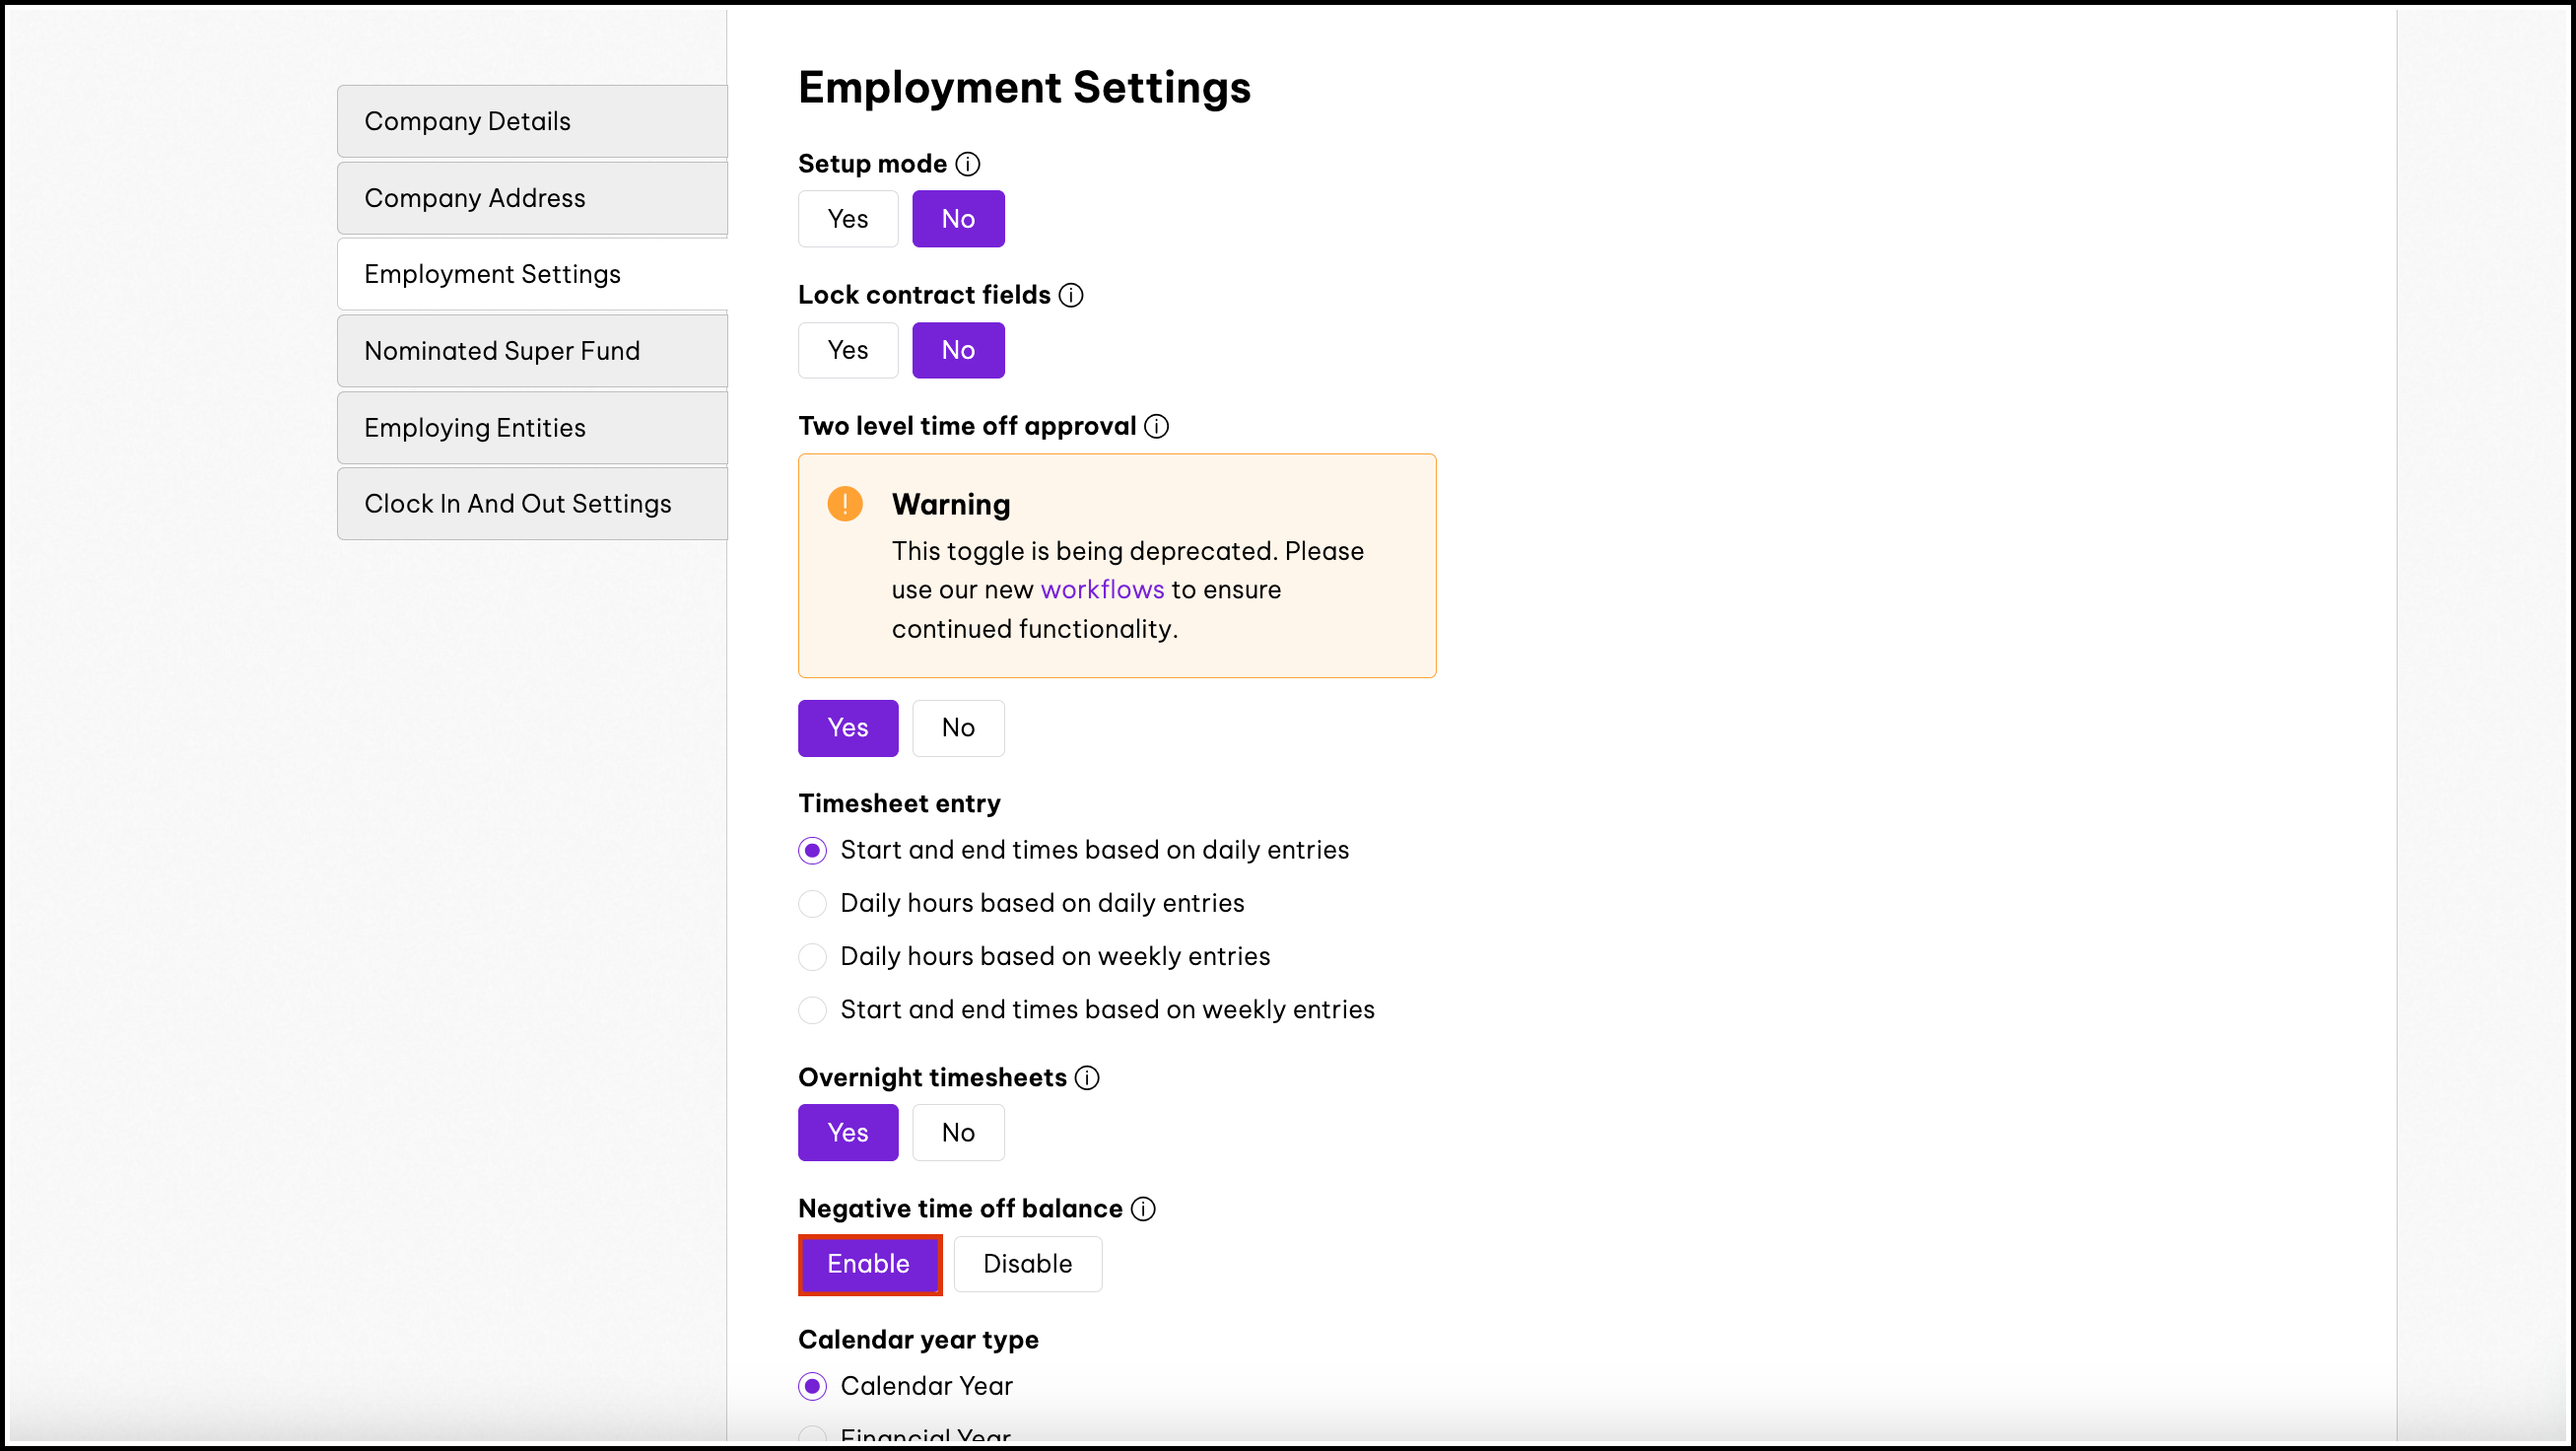Click info icon beside Lock contract fields
The height and width of the screenshot is (1451, 2576).
click(1070, 295)
